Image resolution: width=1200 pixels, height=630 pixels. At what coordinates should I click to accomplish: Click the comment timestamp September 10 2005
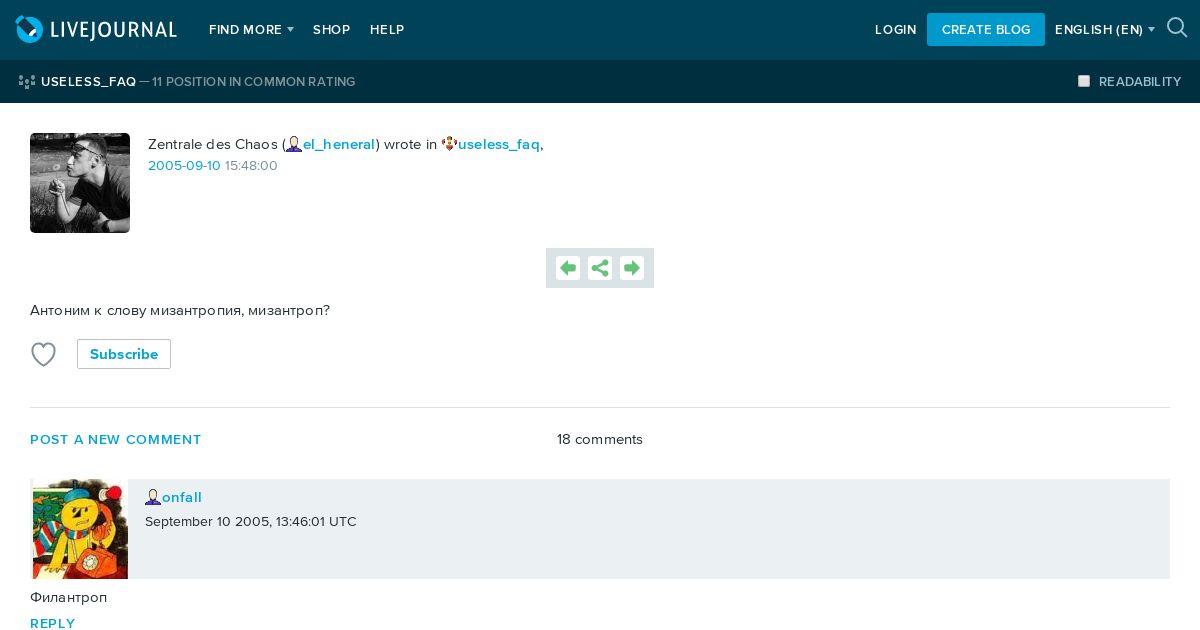tap(251, 522)
